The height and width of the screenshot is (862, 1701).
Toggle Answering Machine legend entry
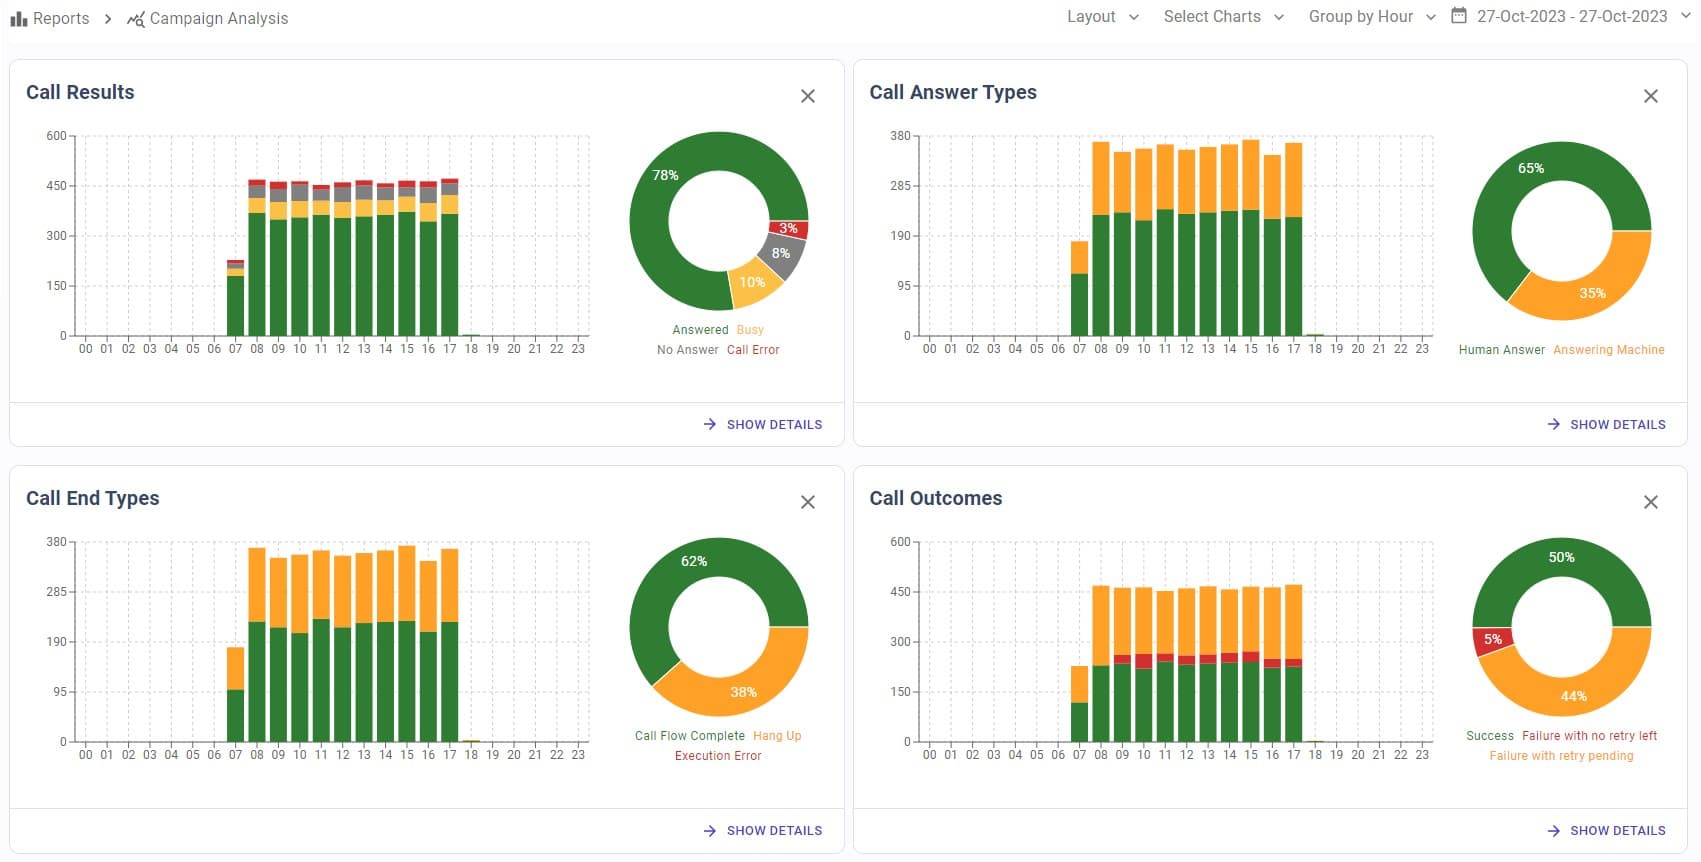coord(1608,350)
